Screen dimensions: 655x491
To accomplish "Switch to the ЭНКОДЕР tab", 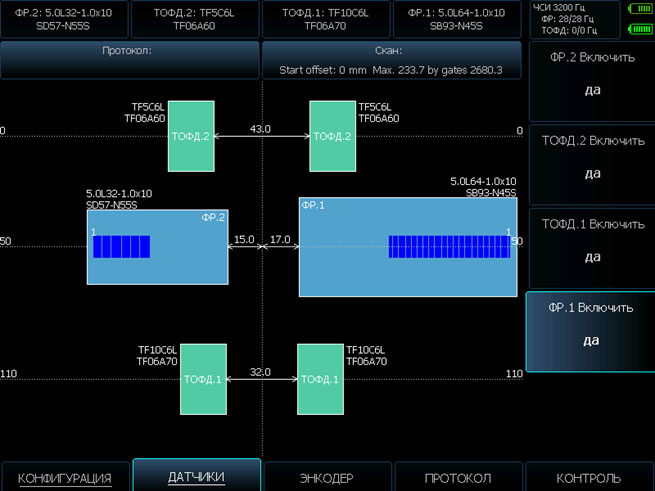I will click(327, 478).
